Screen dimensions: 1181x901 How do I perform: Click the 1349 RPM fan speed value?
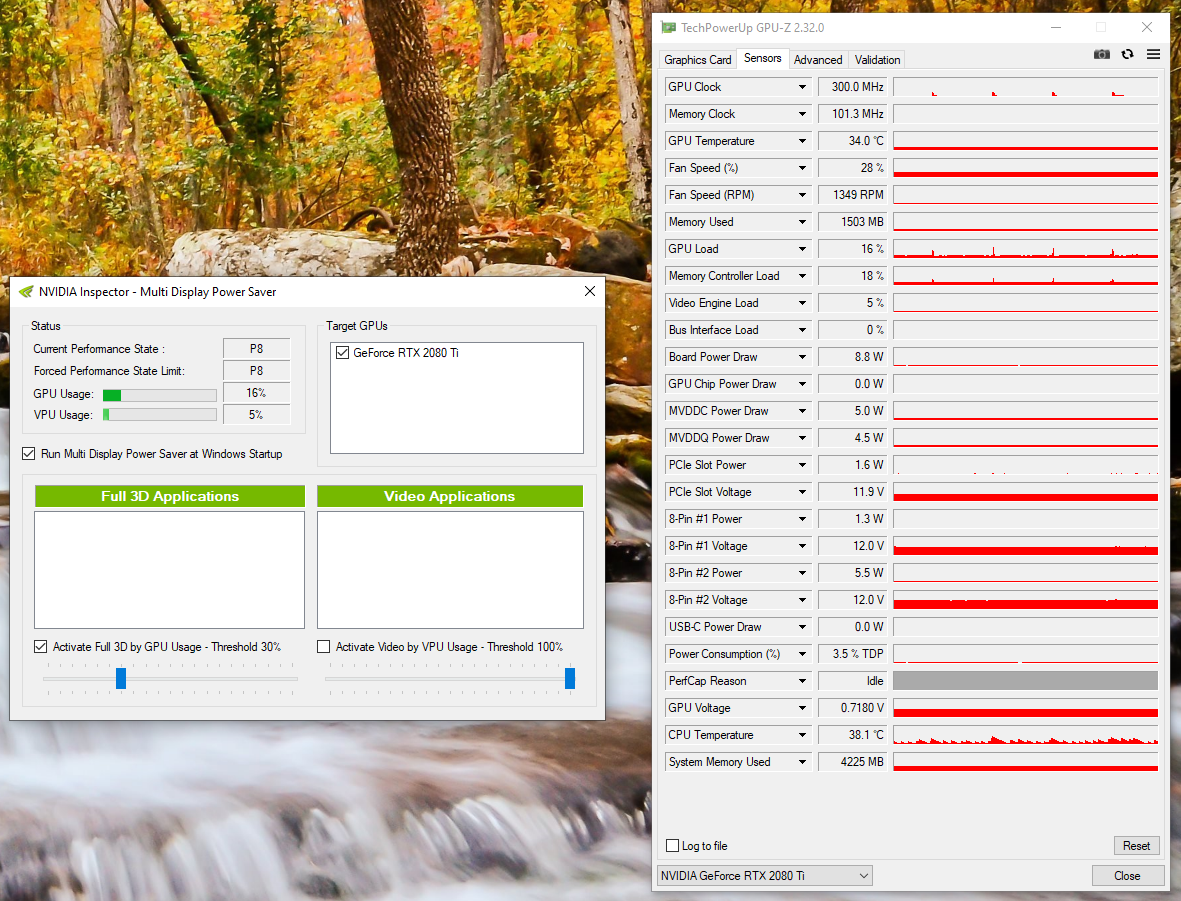tap(853, 194)
